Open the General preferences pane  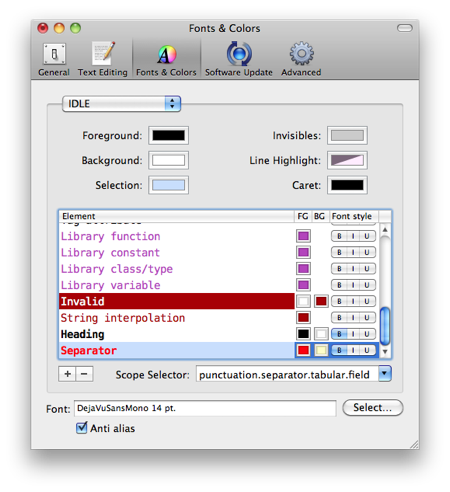coord(54,59)
